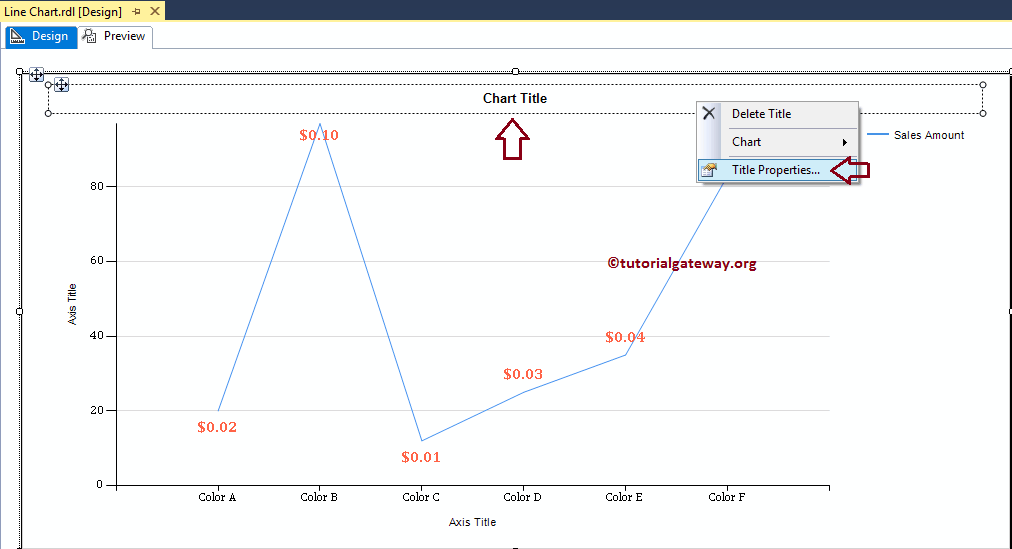Click the chart title move handle icon
The height and width of the screenshot is (549, 1012).
[x=61, y=85]
